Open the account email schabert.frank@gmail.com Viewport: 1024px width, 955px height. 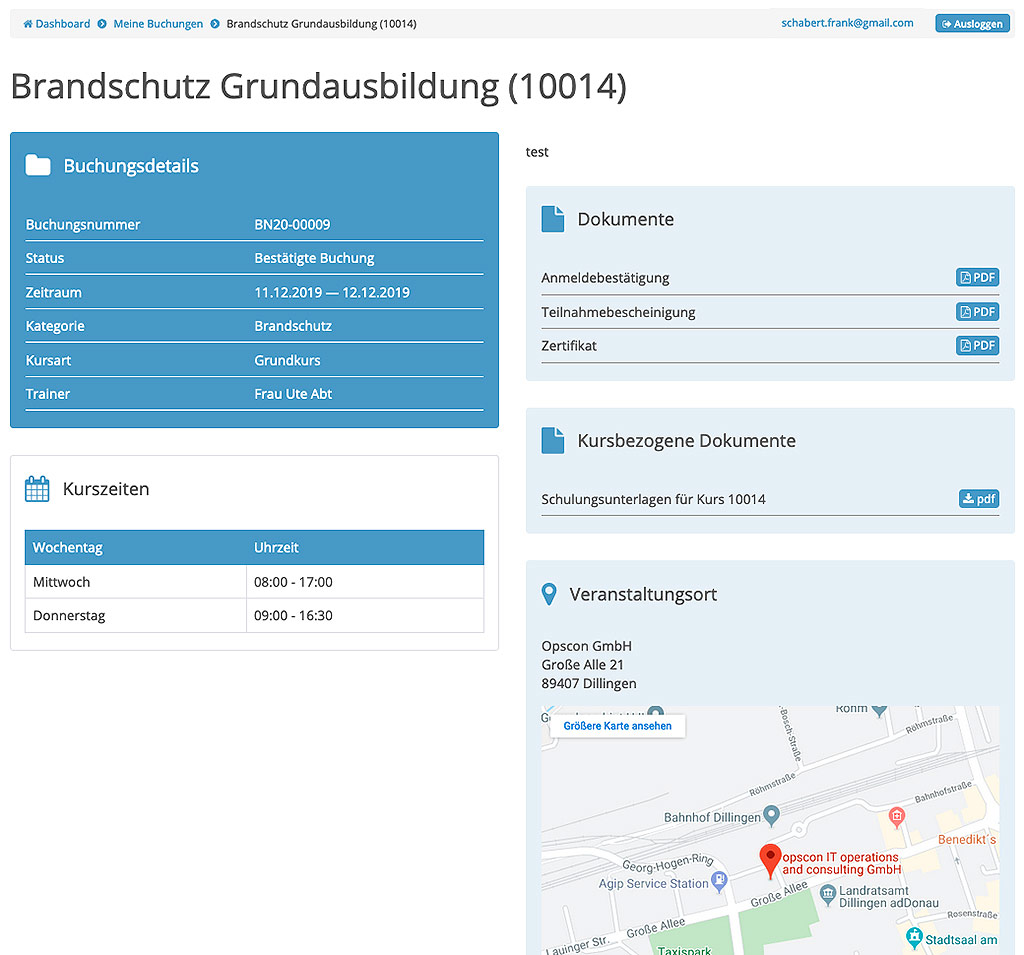(847, 23)
